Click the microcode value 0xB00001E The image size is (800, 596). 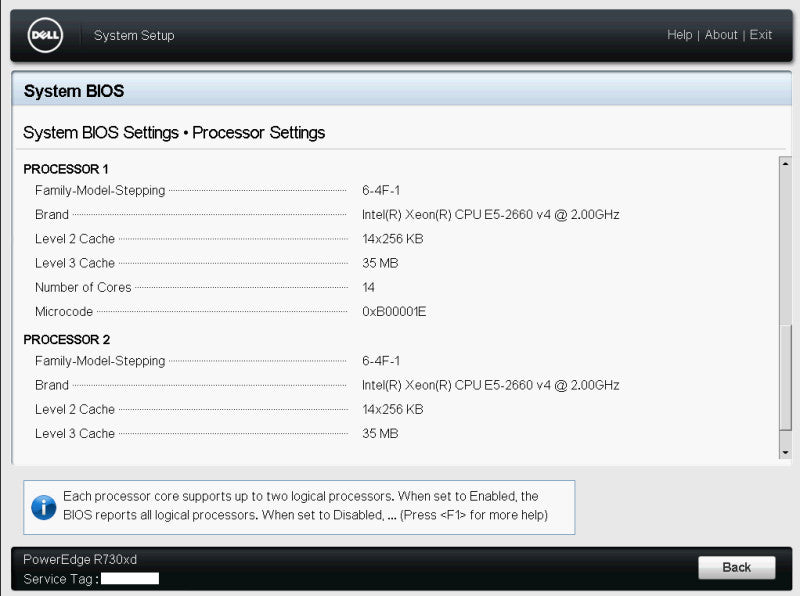pyautogui.click(x=394, y=311)
